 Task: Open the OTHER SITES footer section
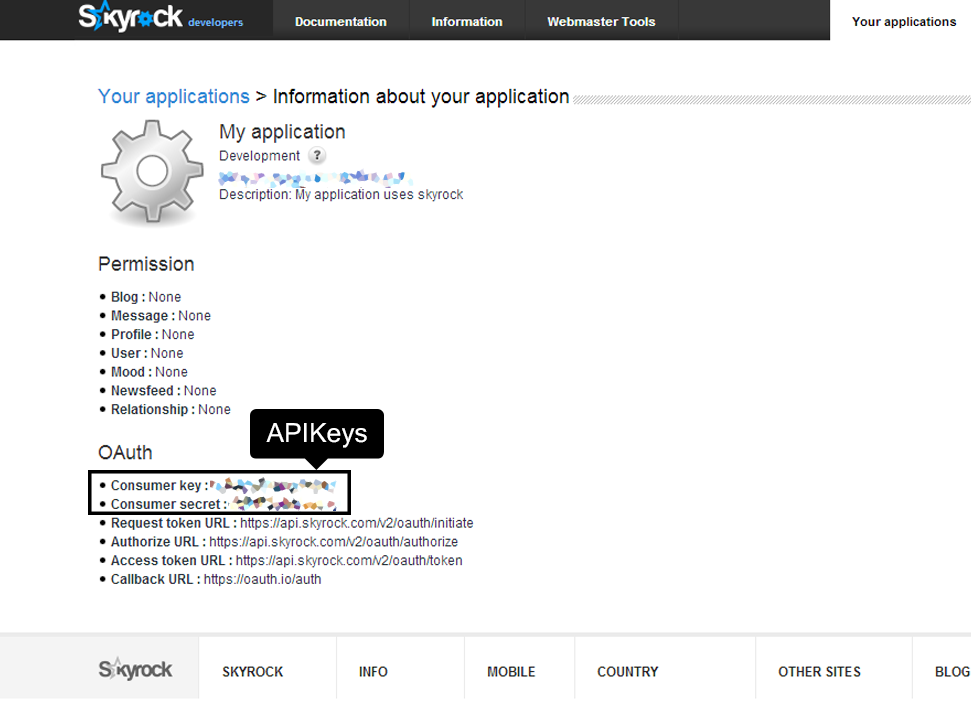coord(819,672)
